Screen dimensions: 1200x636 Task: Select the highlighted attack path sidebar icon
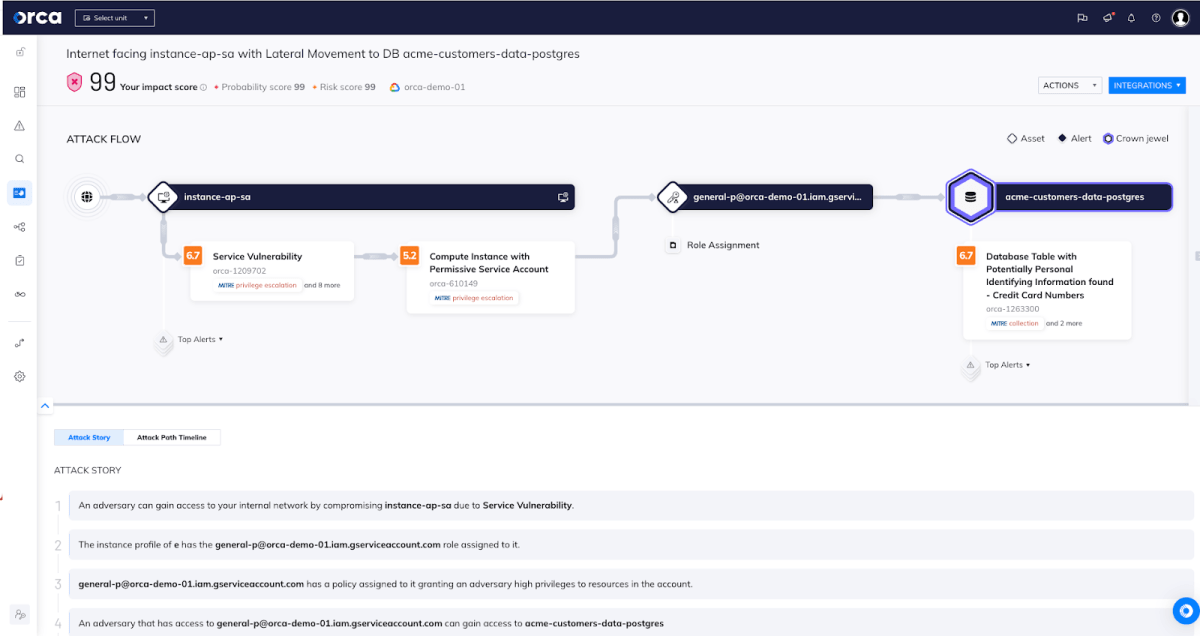point(19,193)
